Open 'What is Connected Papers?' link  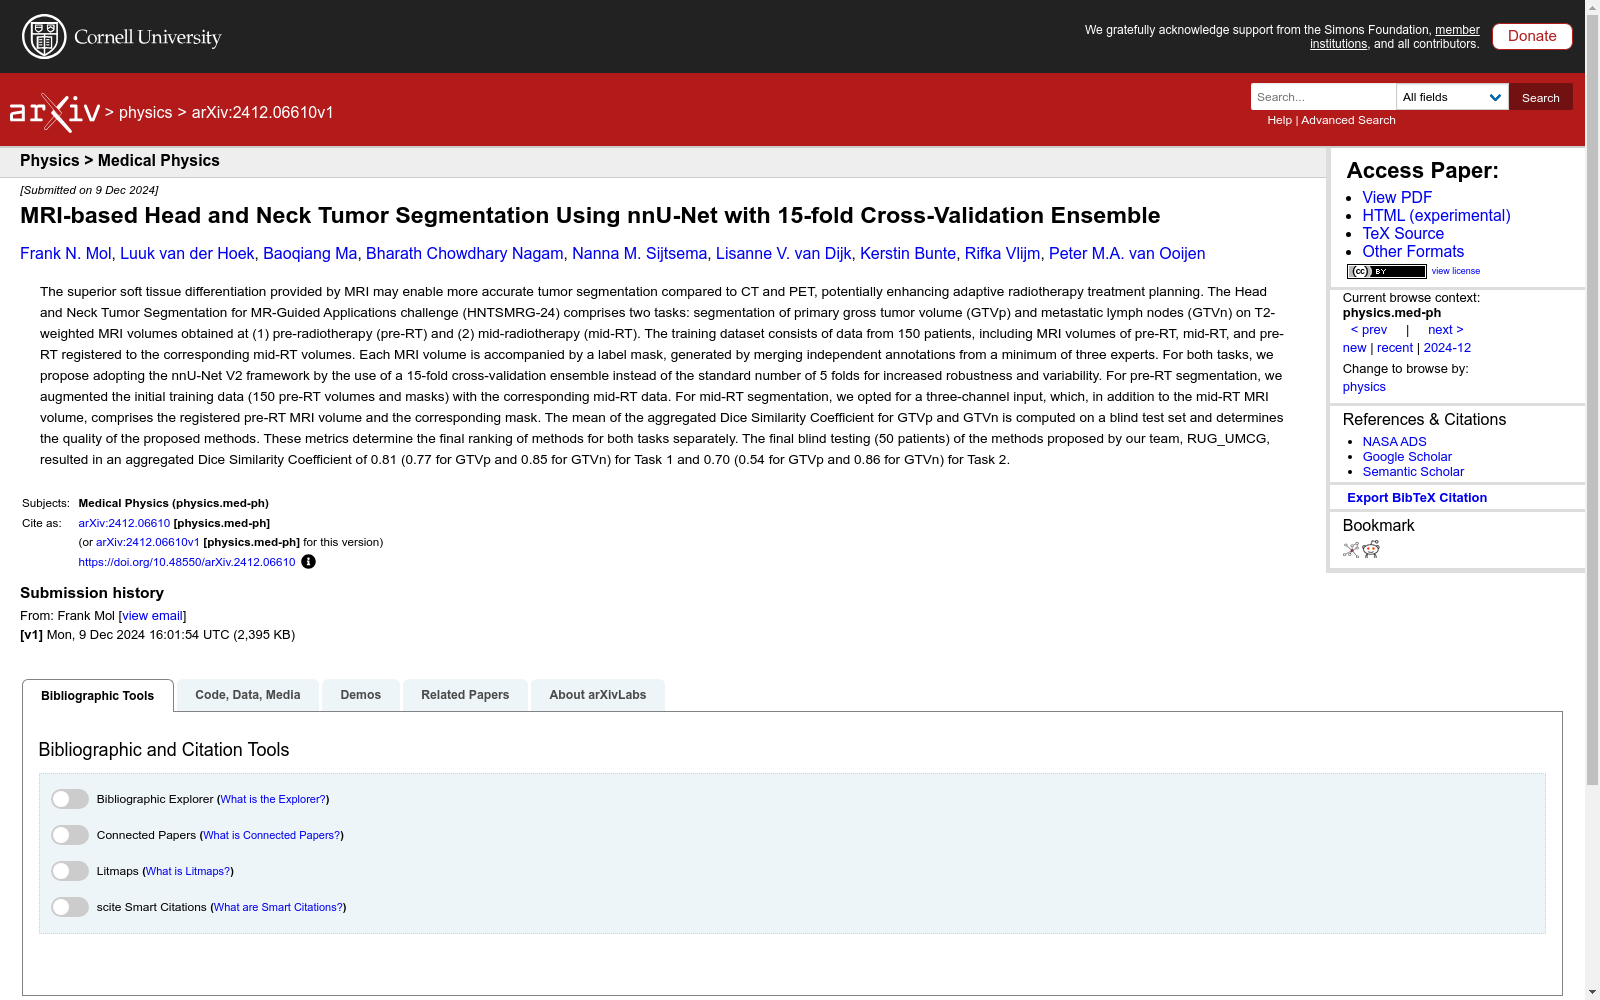pyautogui.click(x=272, y=835)
